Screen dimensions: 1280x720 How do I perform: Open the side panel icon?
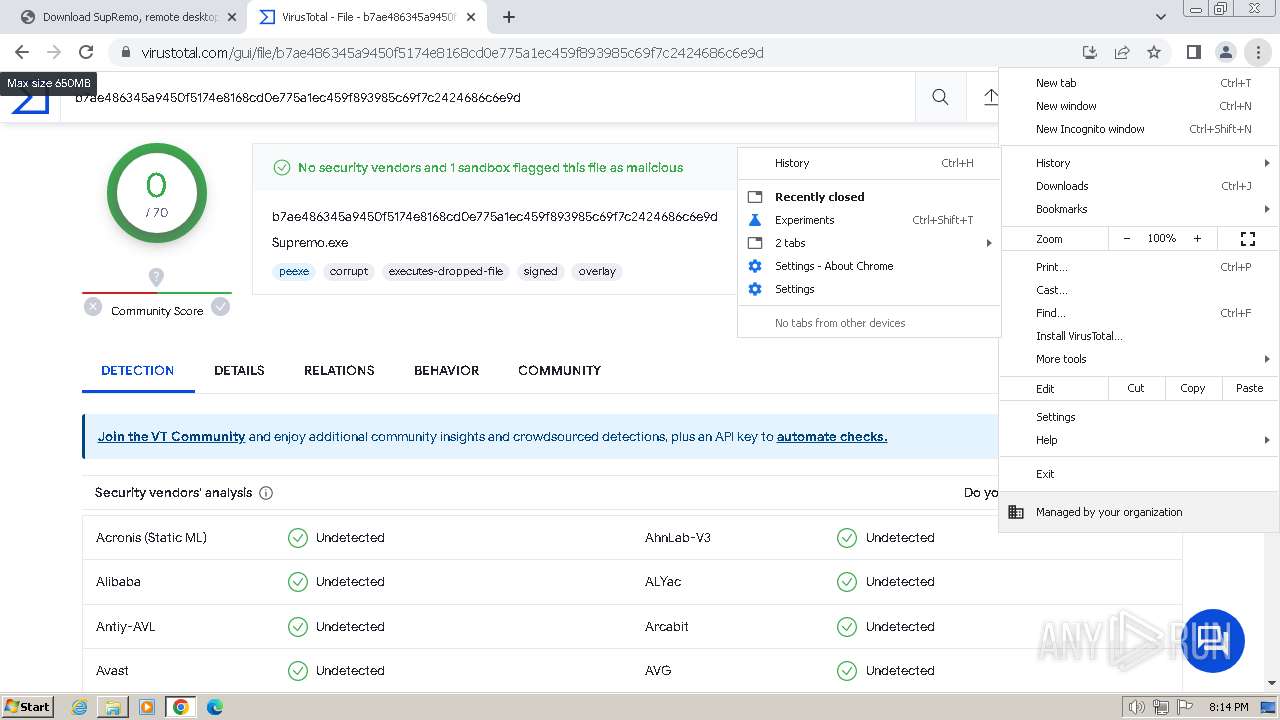(1193, 52)
